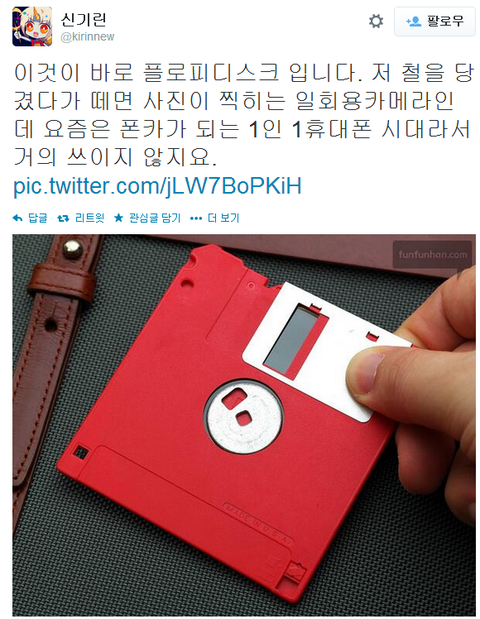Open the @kirinnew handle link

click(87, 37)
